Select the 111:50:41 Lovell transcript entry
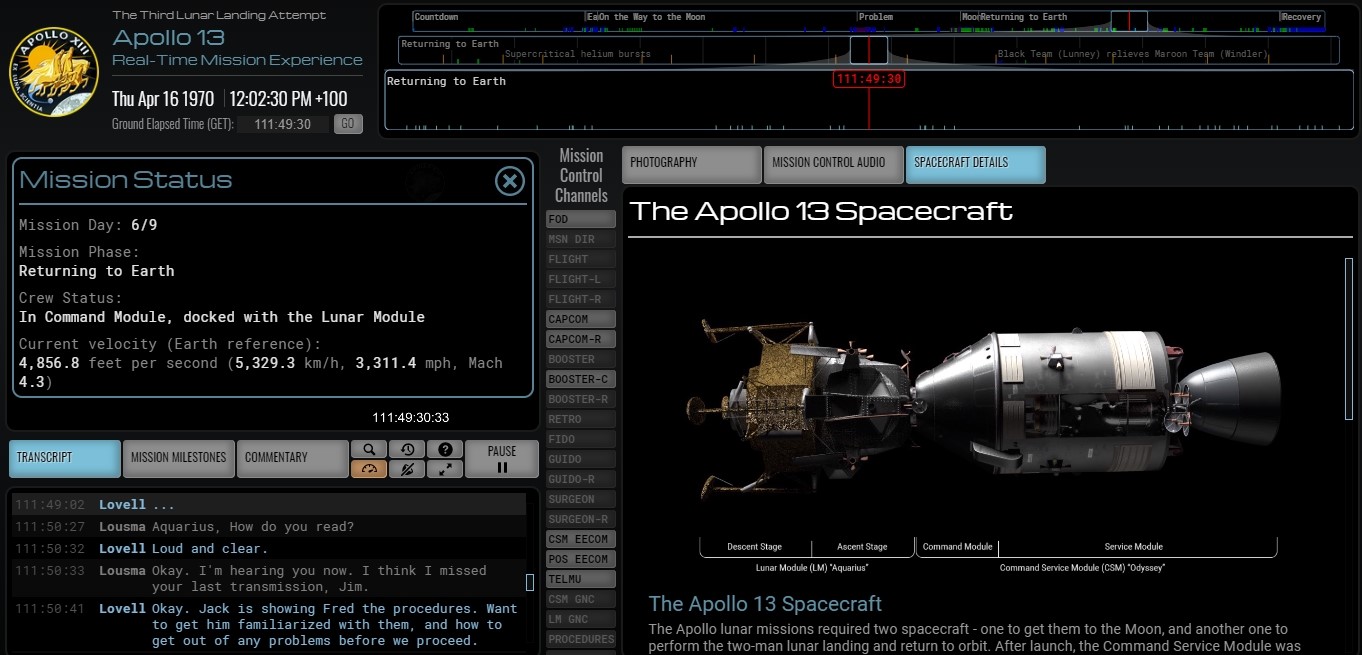This screenshot has height=655, width=1362. pos(269,625)
